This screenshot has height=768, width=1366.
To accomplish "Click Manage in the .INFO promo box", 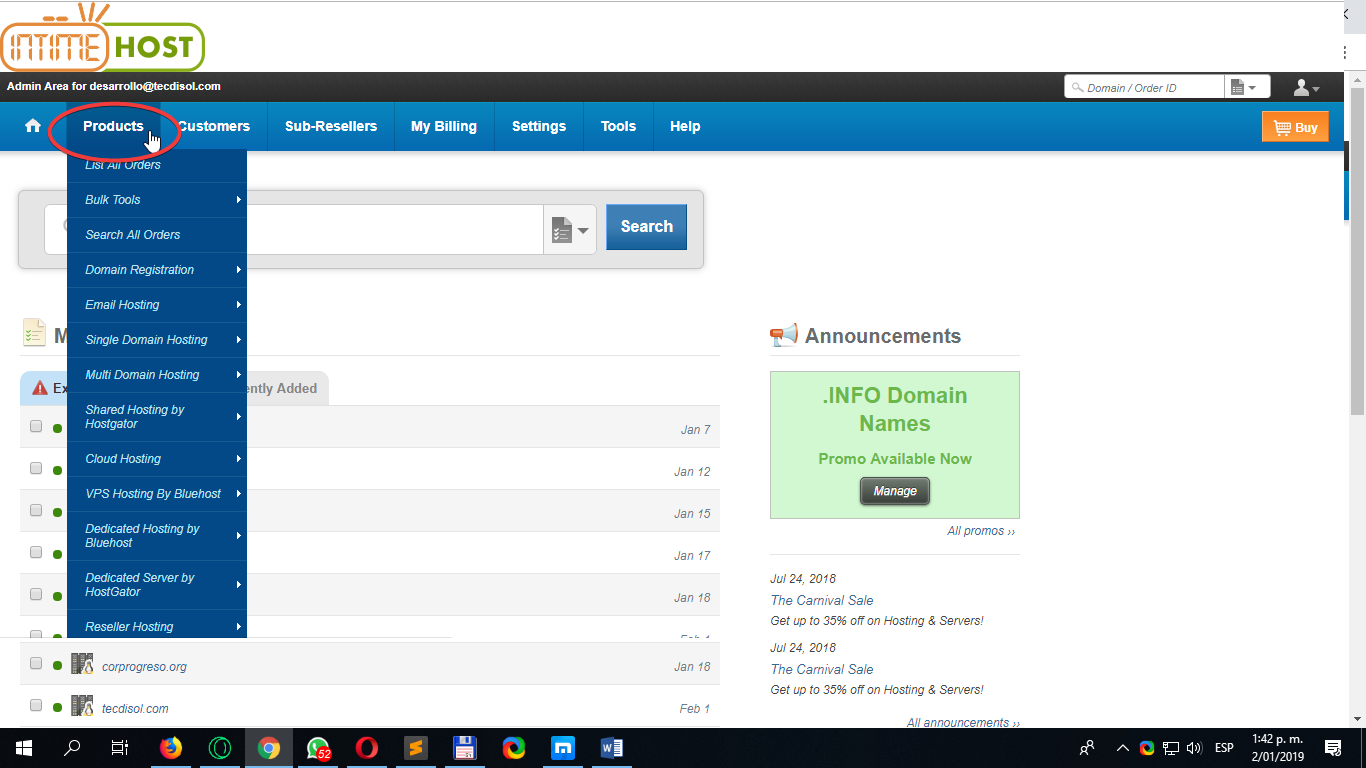I will tap(895, 491).
